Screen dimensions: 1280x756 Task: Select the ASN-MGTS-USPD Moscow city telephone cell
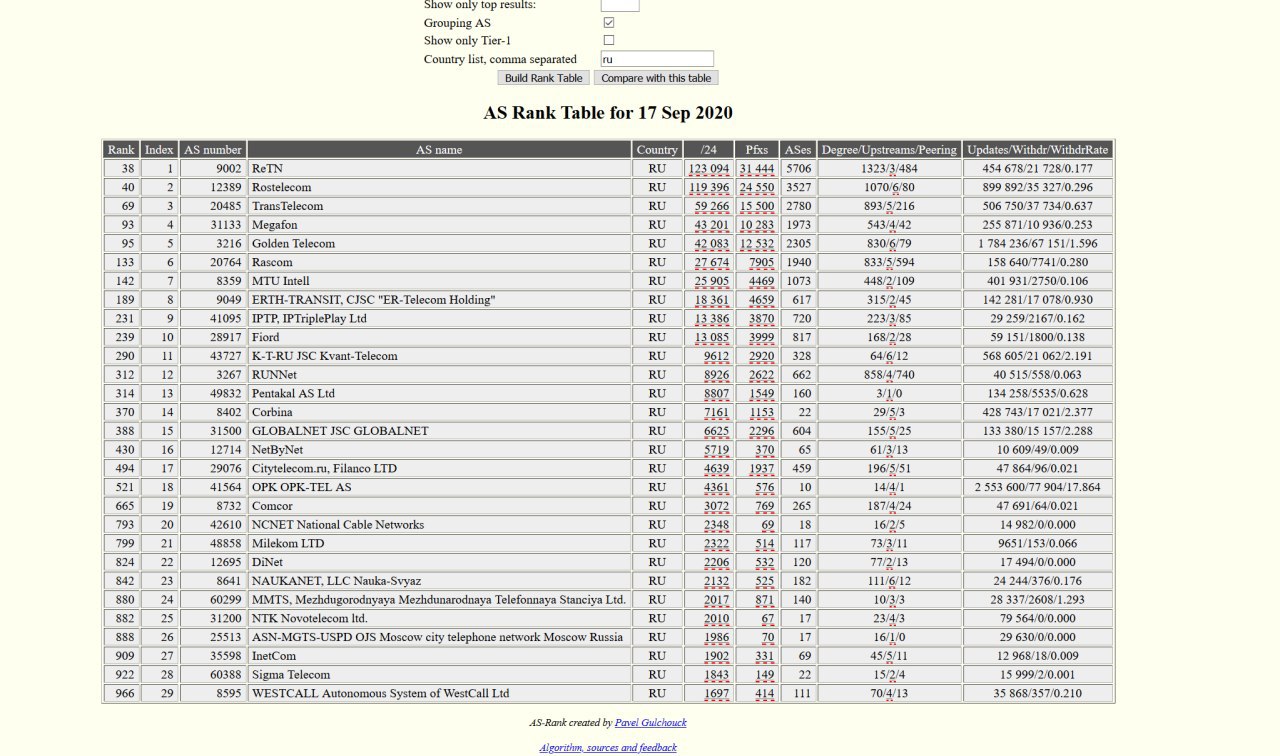440,637
